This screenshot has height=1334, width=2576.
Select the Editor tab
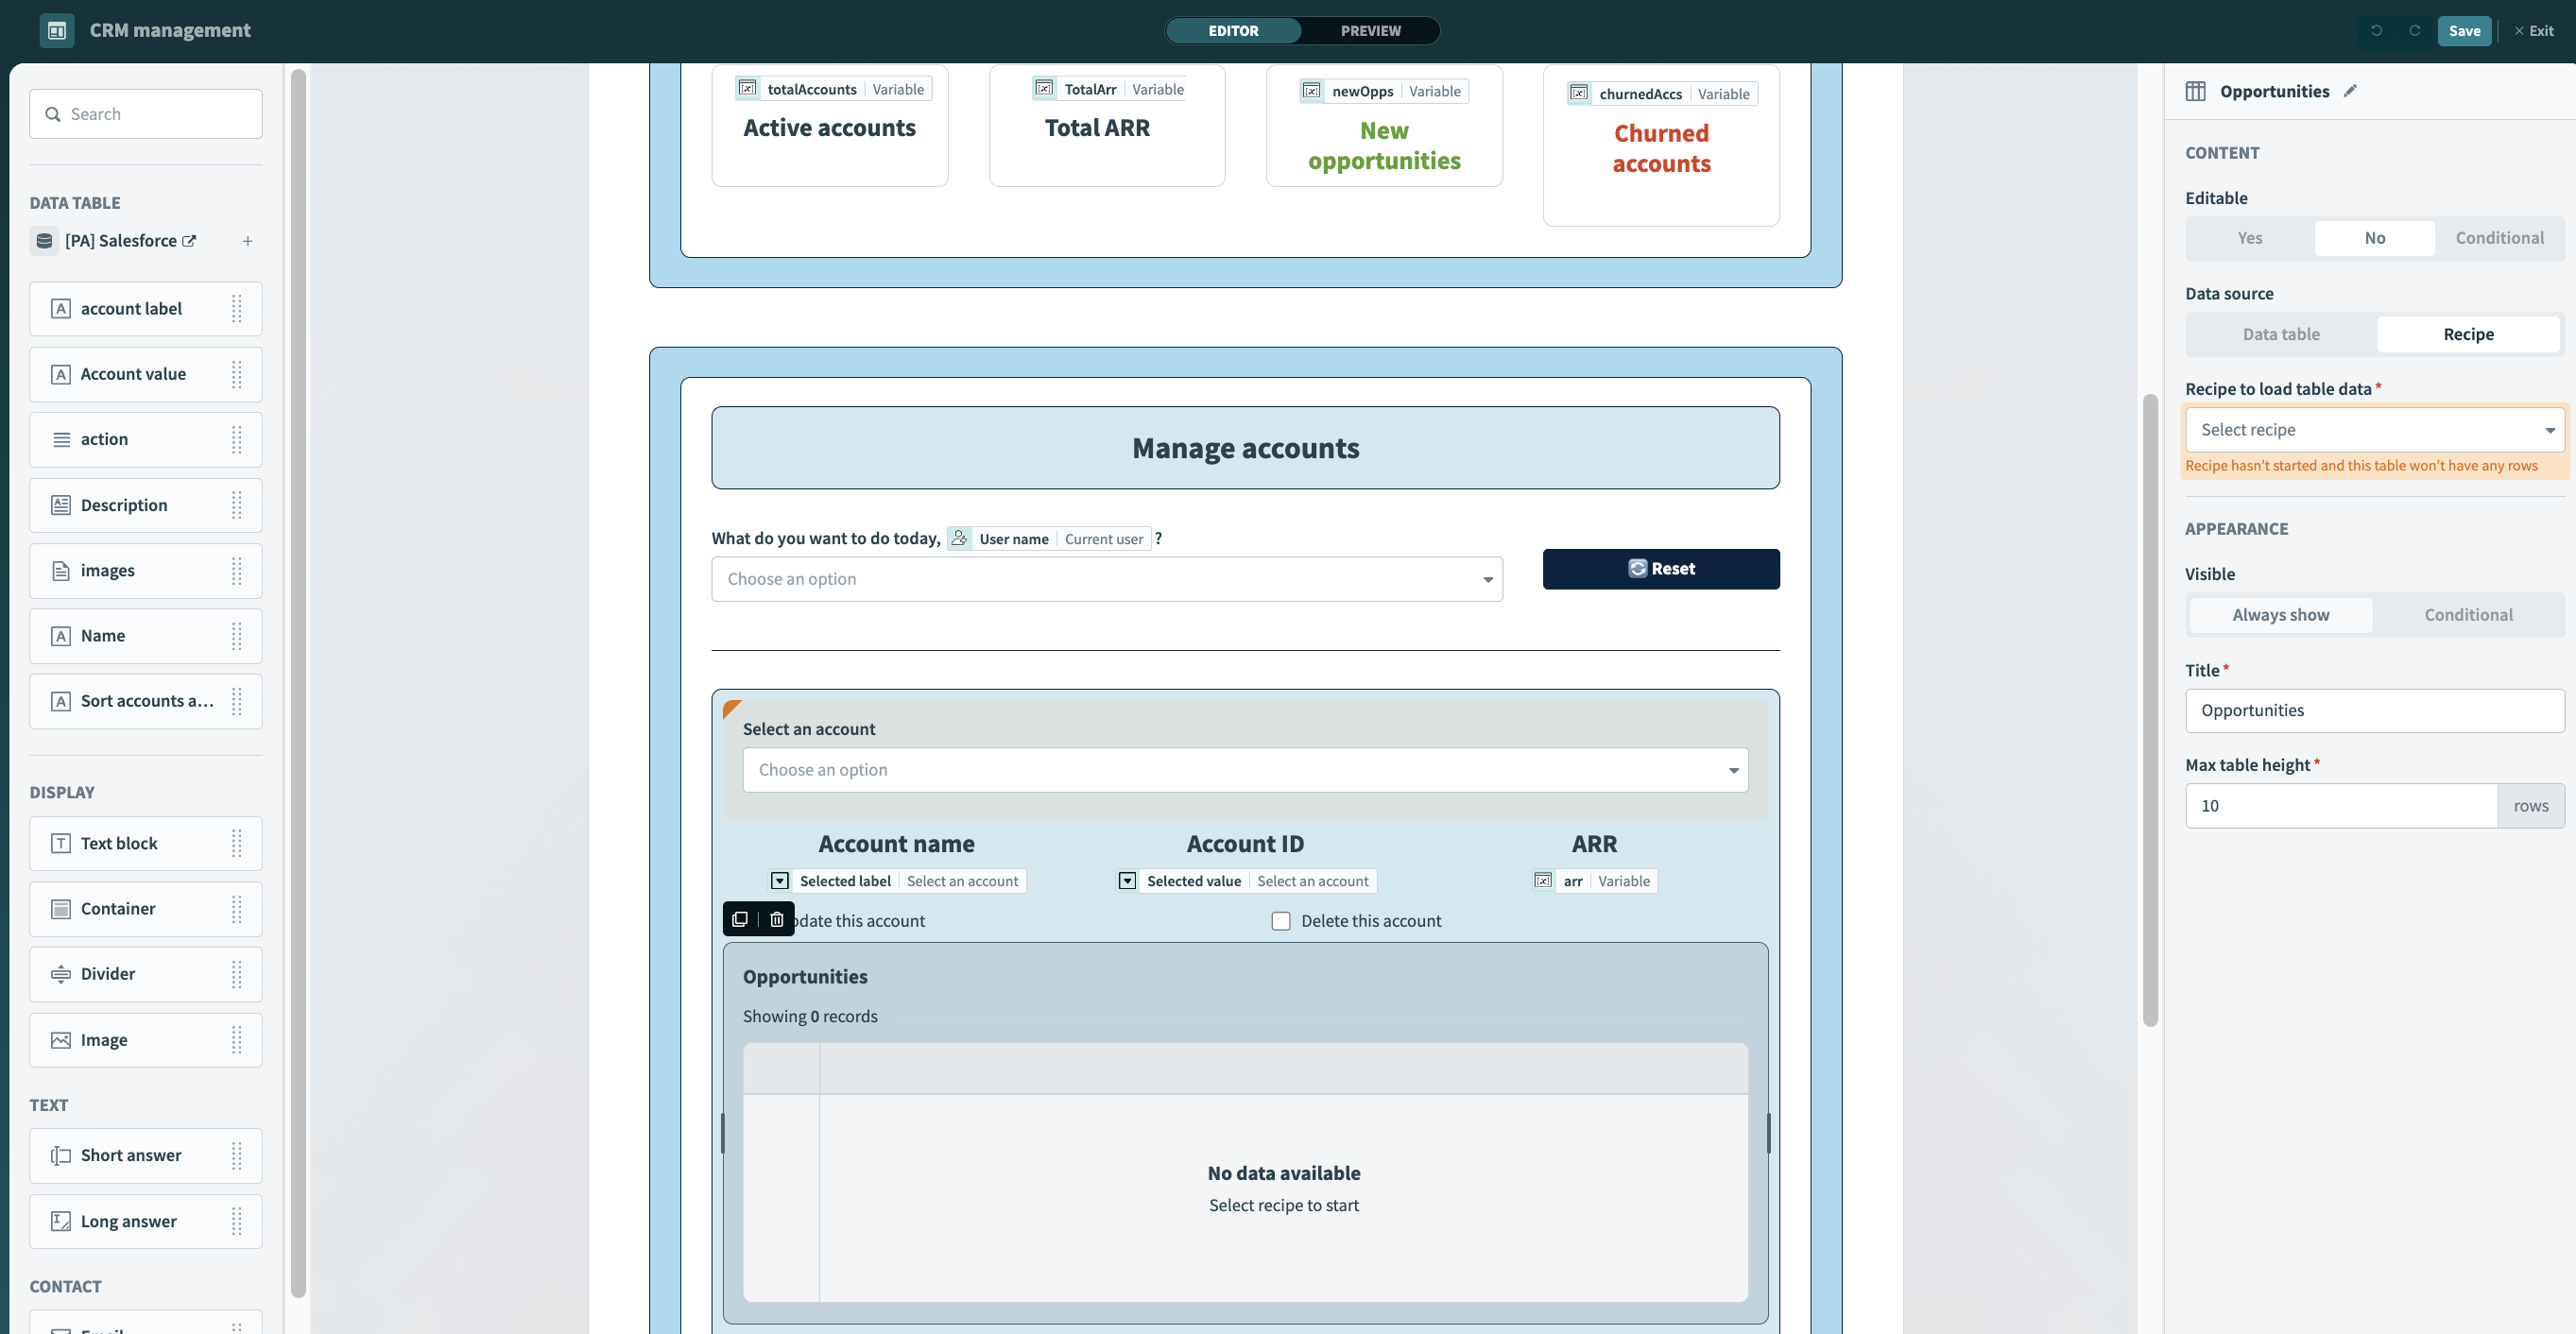[1236, 31]
